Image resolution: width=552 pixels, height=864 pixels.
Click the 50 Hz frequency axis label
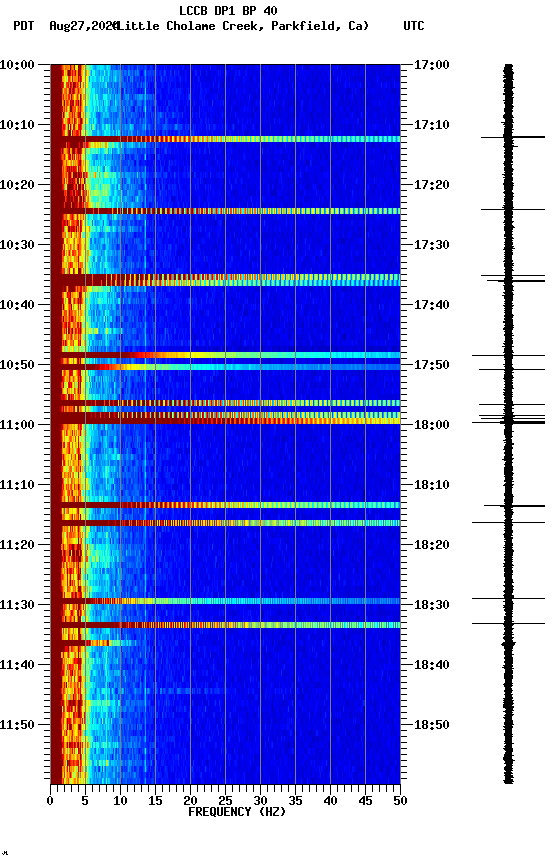[401, 801]
